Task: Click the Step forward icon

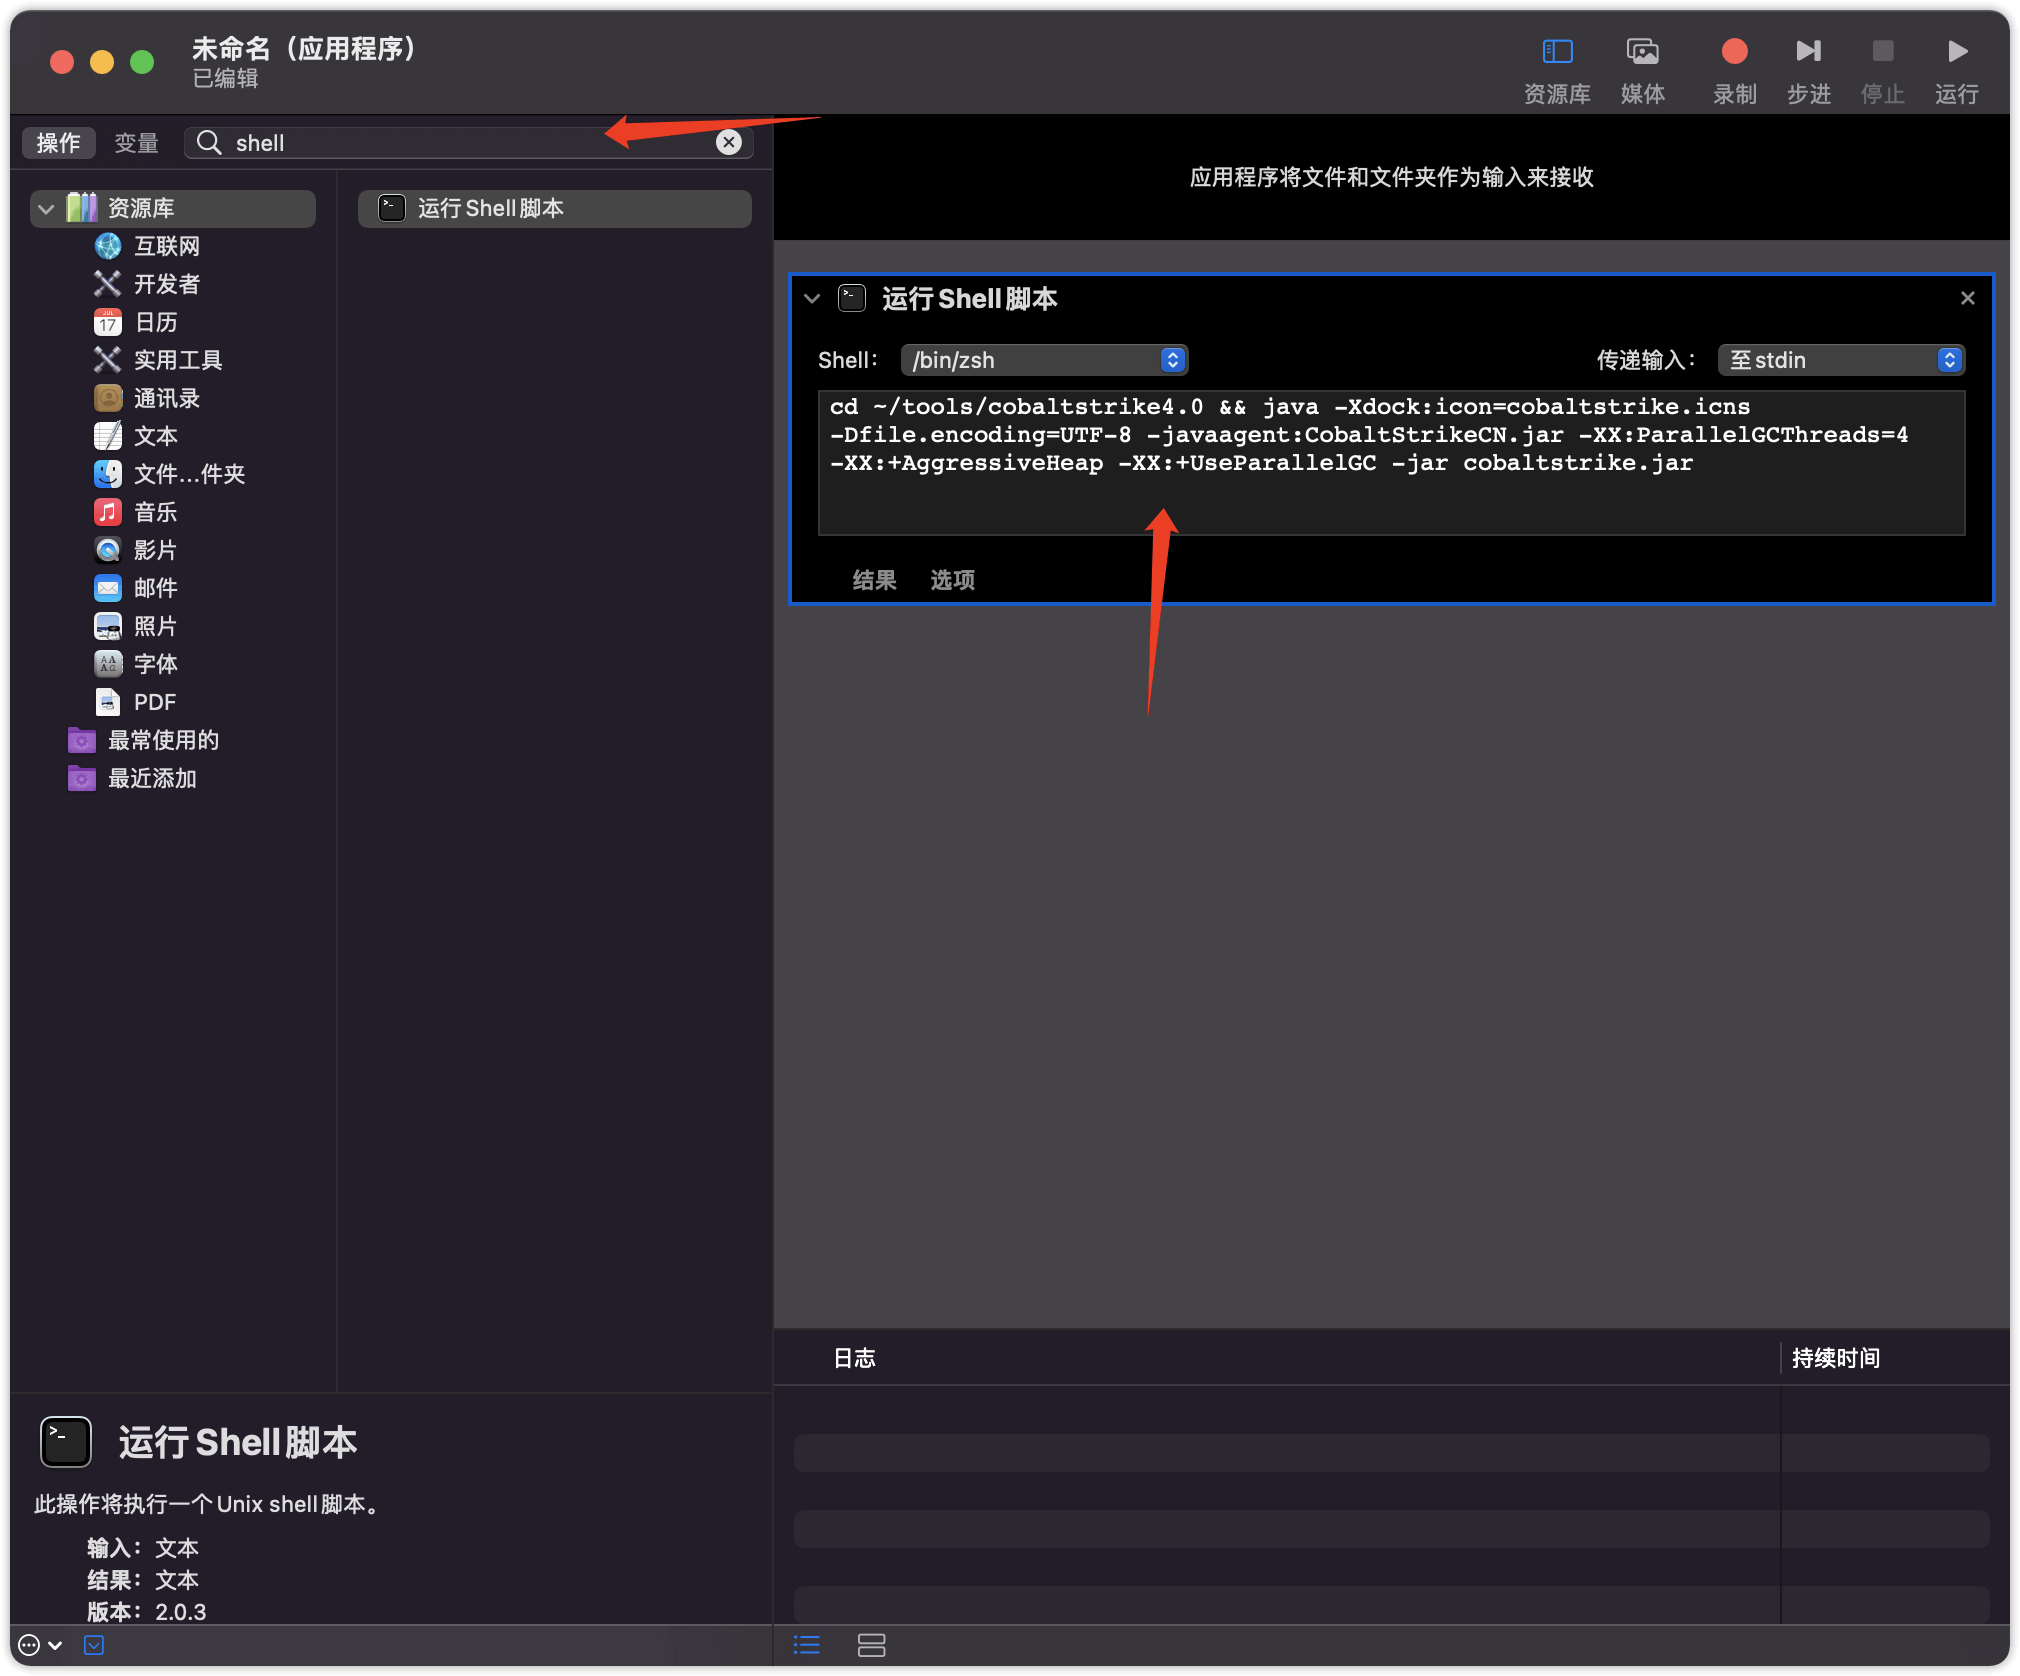Action: (x=1808, y=52)
